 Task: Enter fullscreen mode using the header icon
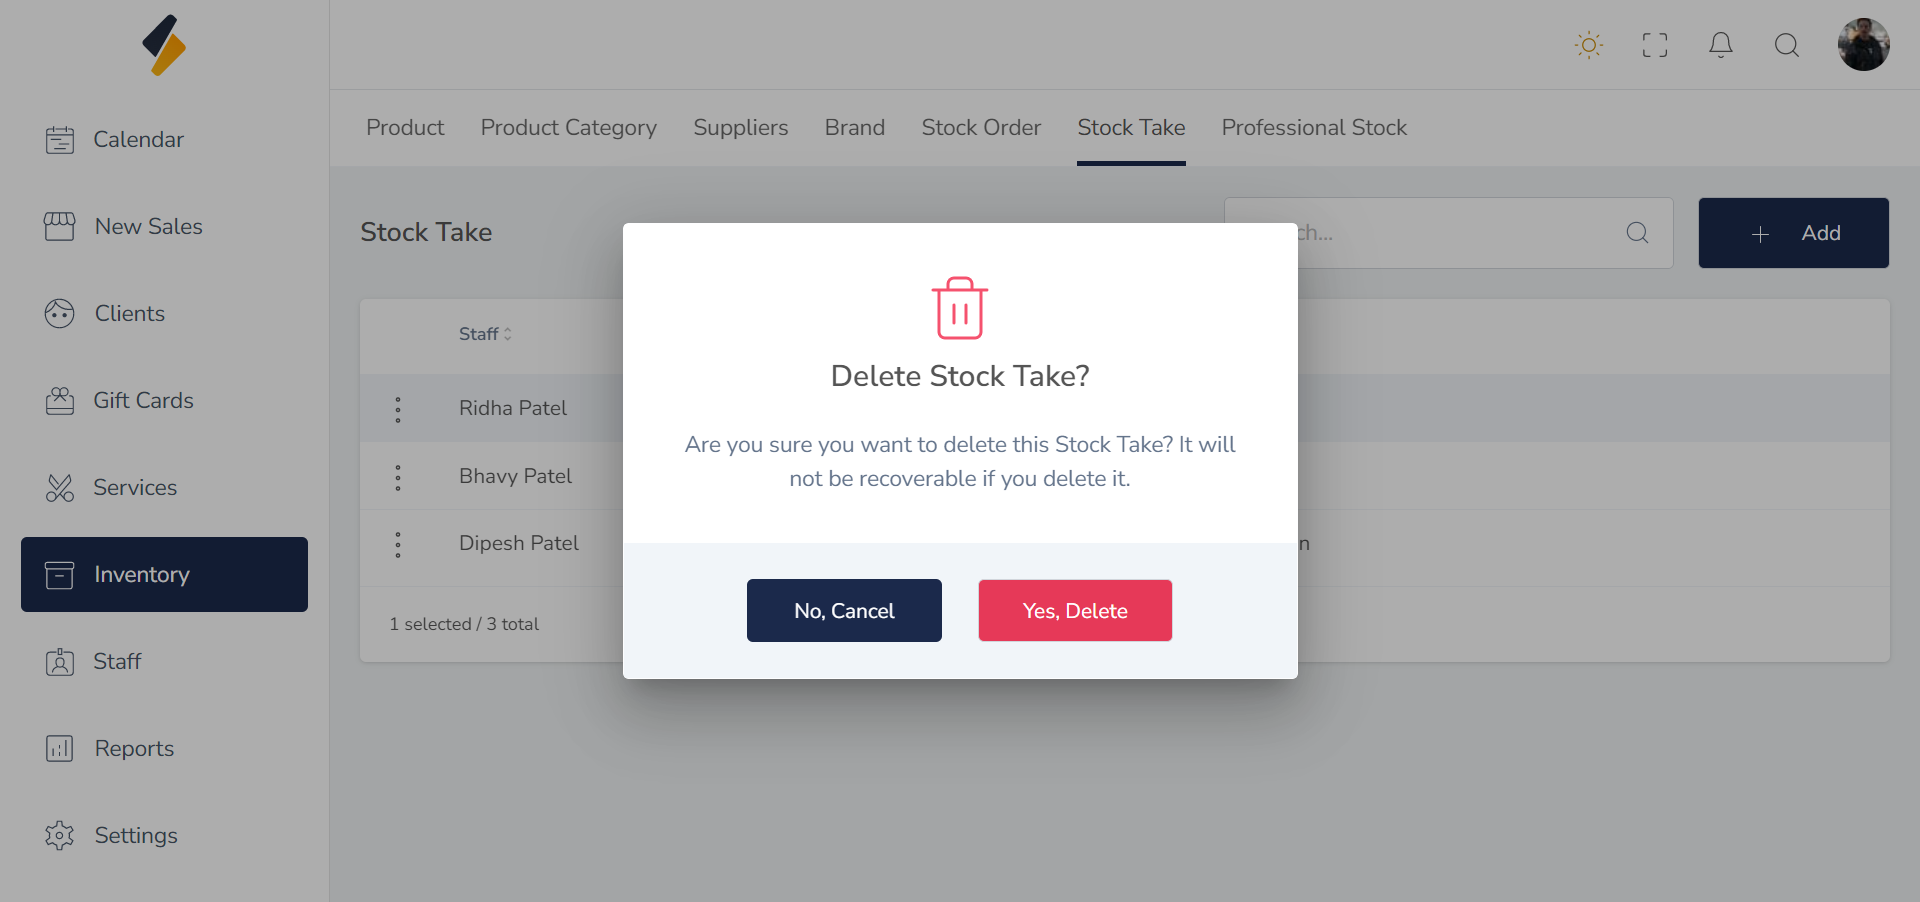point(1654,45)
